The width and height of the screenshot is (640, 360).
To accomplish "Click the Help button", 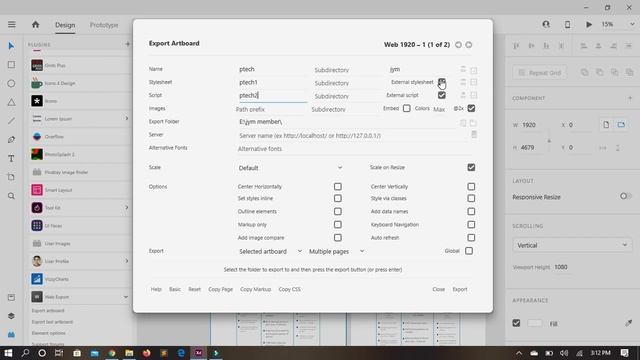I will click(x=156, y=289).
